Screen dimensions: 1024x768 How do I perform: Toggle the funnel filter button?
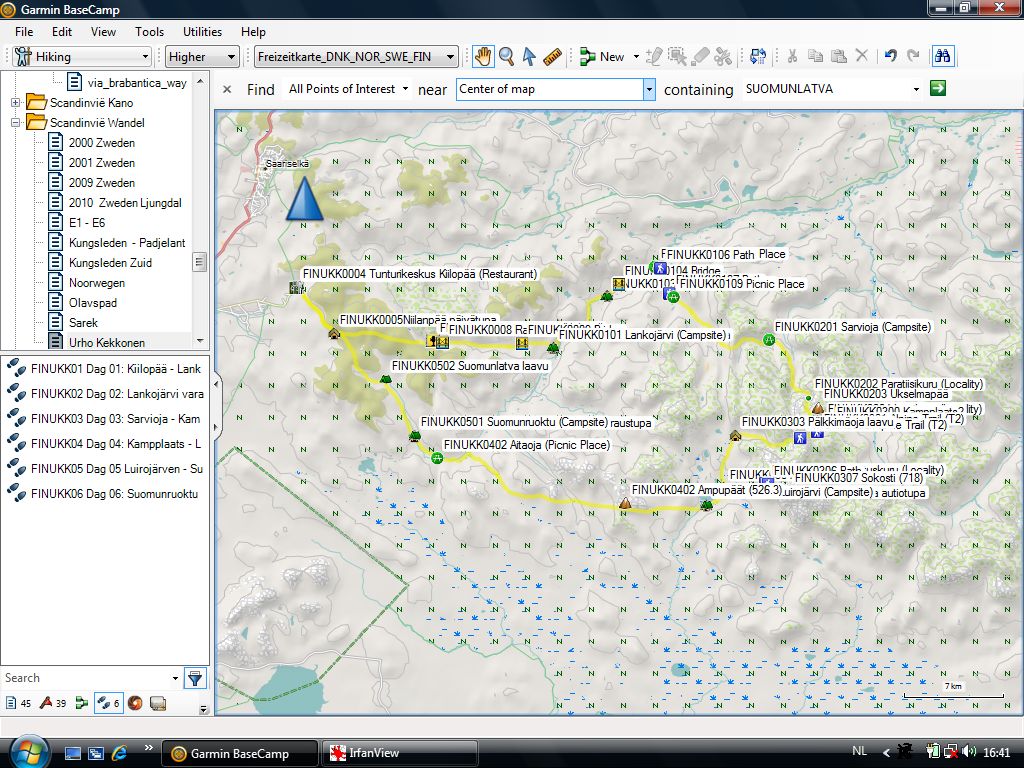click(195, 679)
